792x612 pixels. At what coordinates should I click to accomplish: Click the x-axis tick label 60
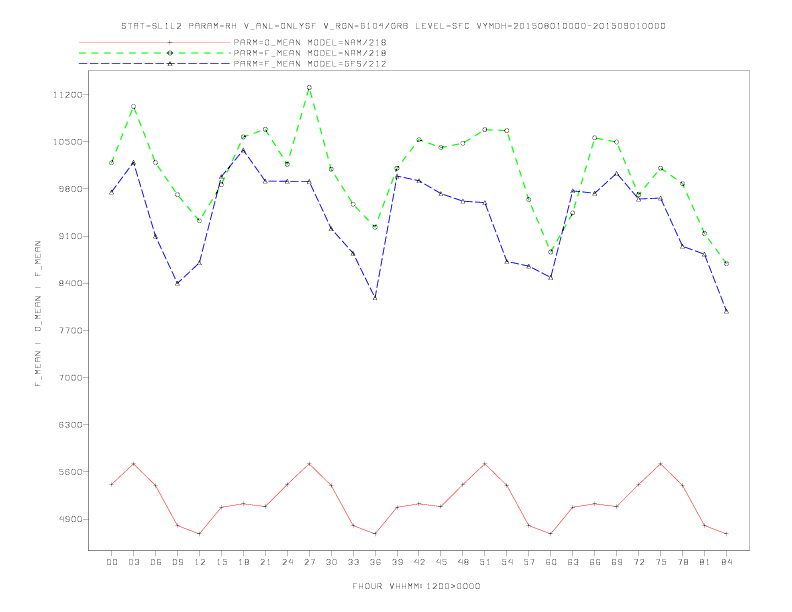coord(551,562)
